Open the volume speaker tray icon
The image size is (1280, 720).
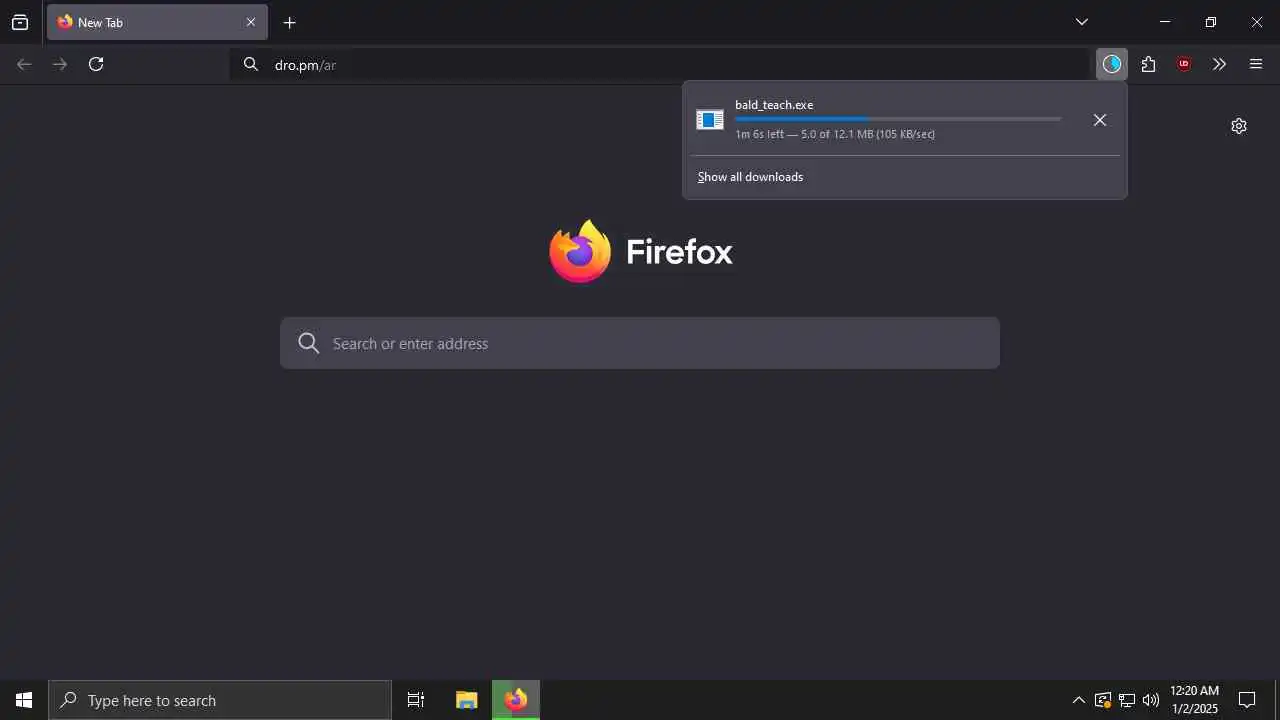pos(1151,700)
